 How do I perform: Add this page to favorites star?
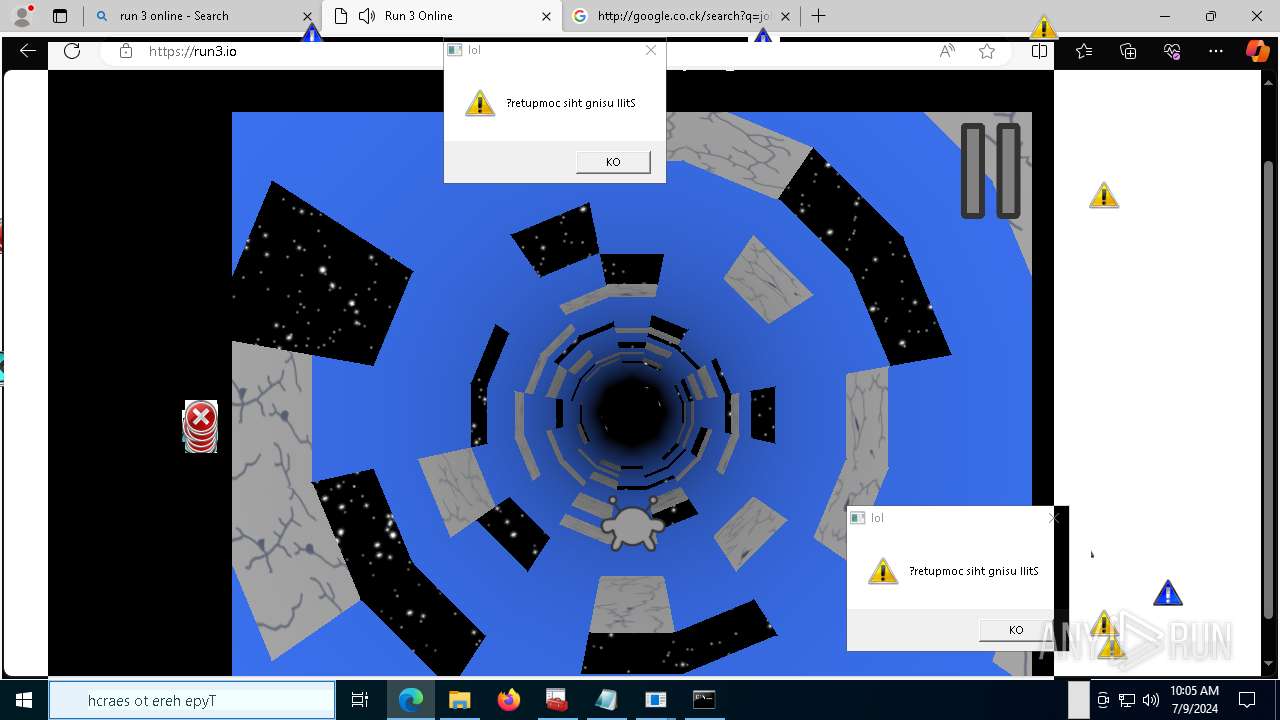[x=987, y=51]
